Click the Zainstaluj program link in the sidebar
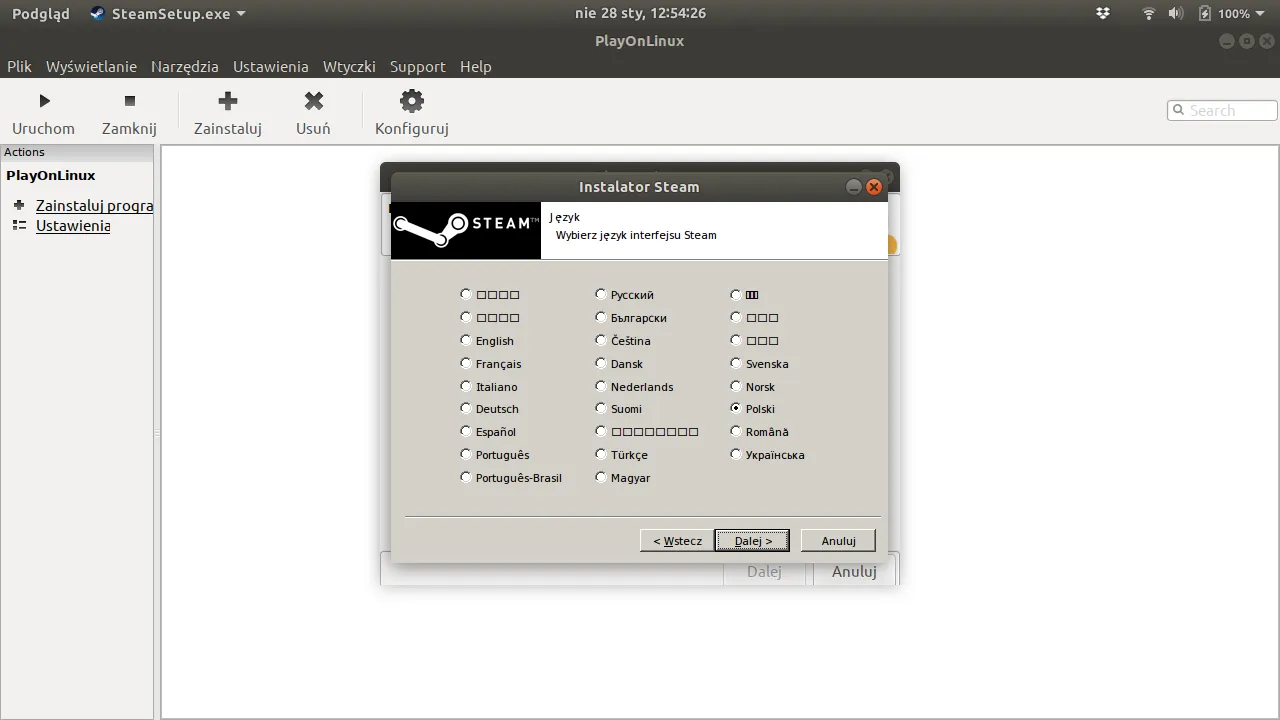This screenshot has width=1280, height=720. click(94, 205)
